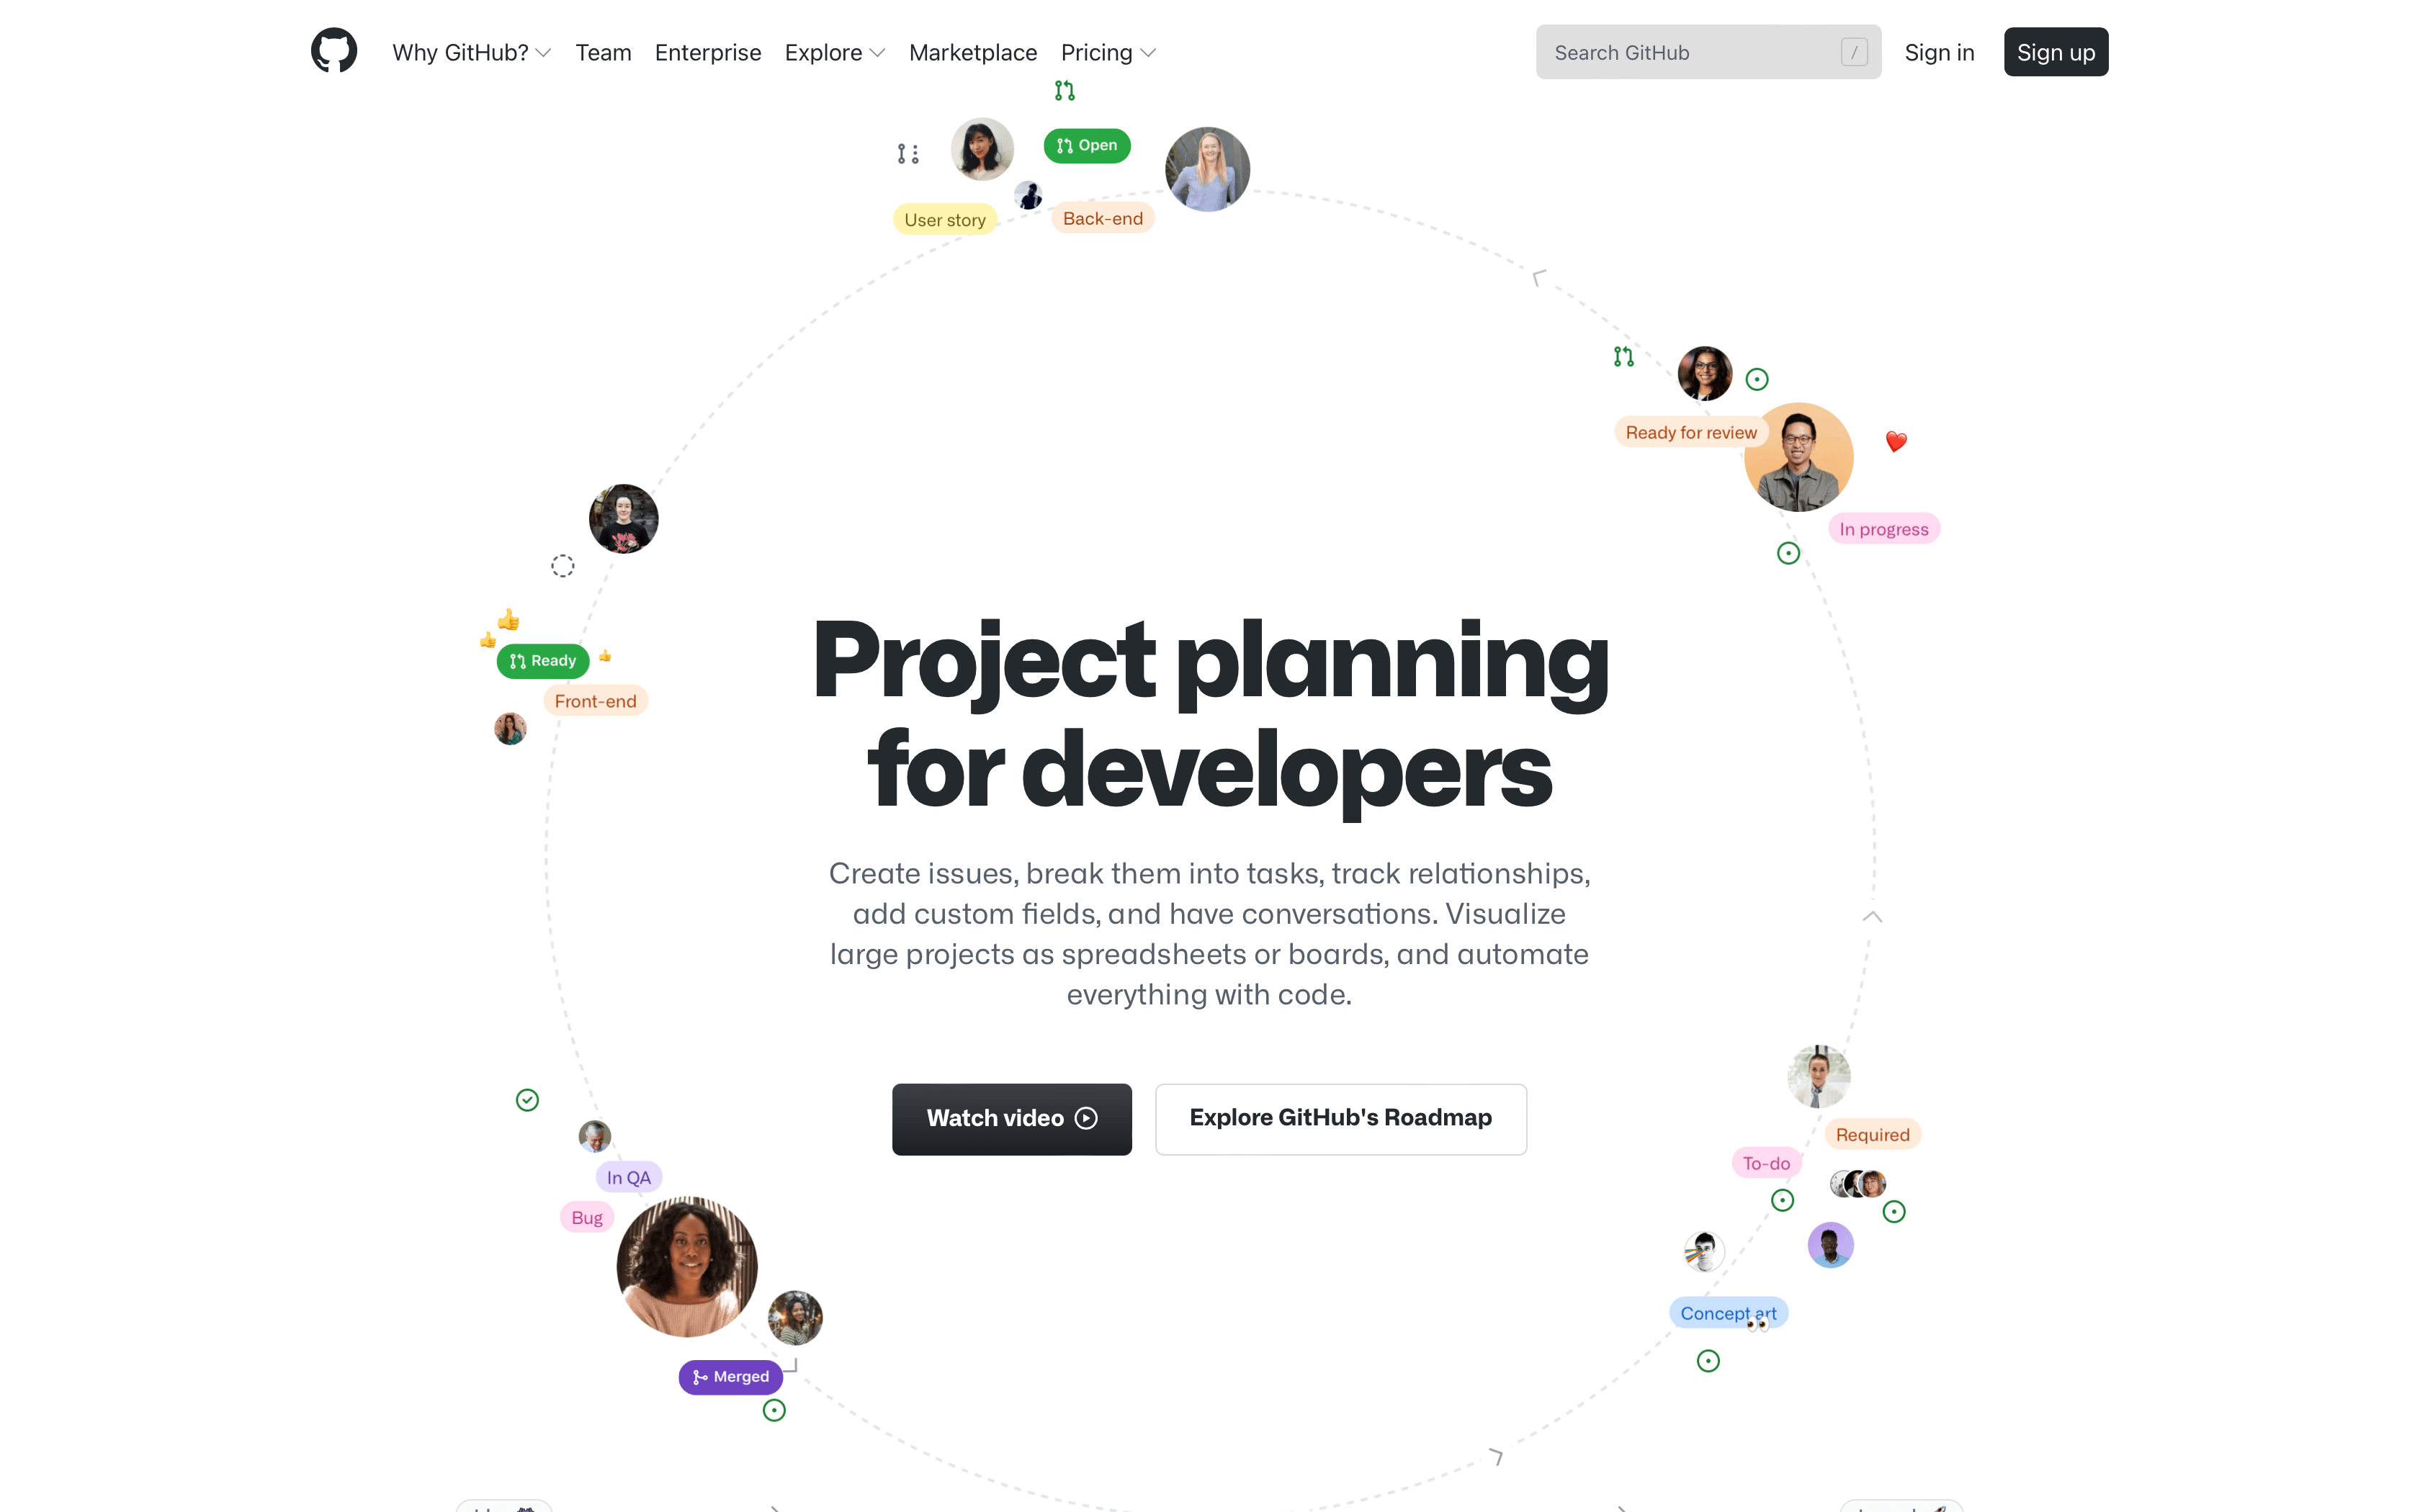The width and height of the screenshot is (2420, 1512).
Task: Select the 'Ready' status label badge
Action: point(544,659)
